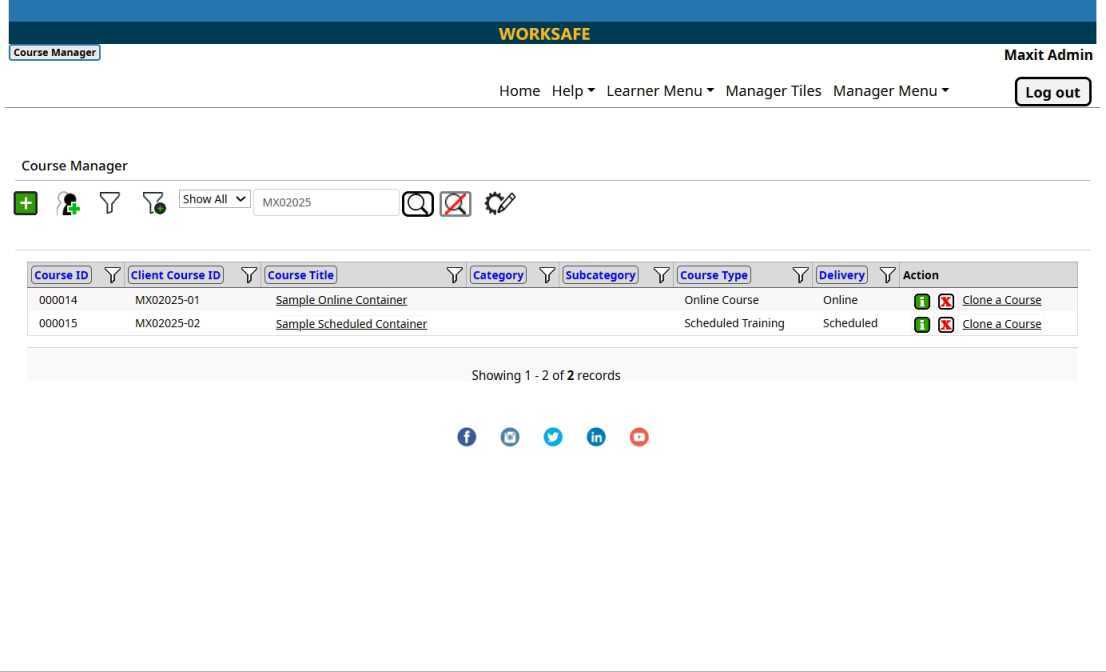
Task: Clone the Sample Online Container course
Action: (1001, 300)
